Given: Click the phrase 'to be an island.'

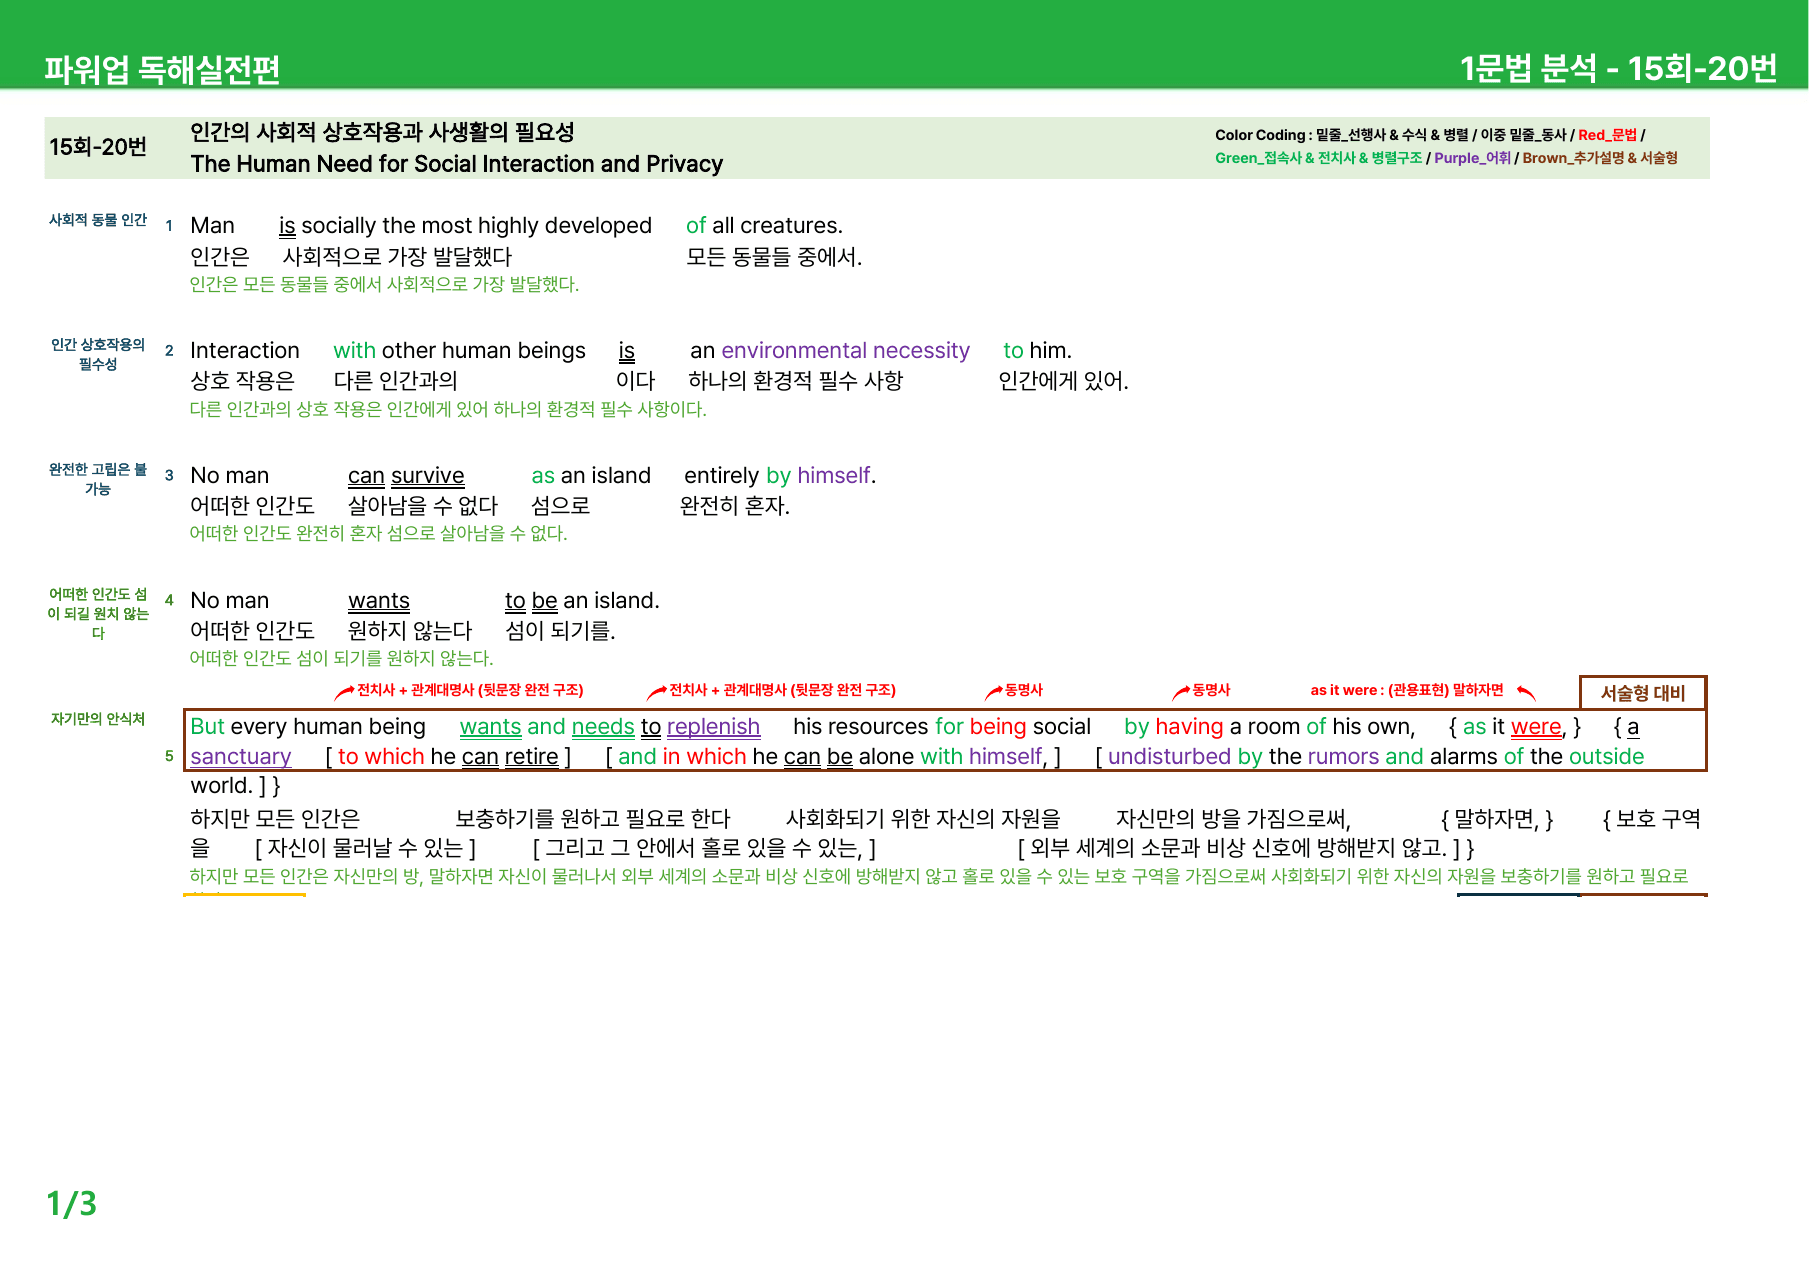Looking at the screenshot, I should (x=582, y=601).
